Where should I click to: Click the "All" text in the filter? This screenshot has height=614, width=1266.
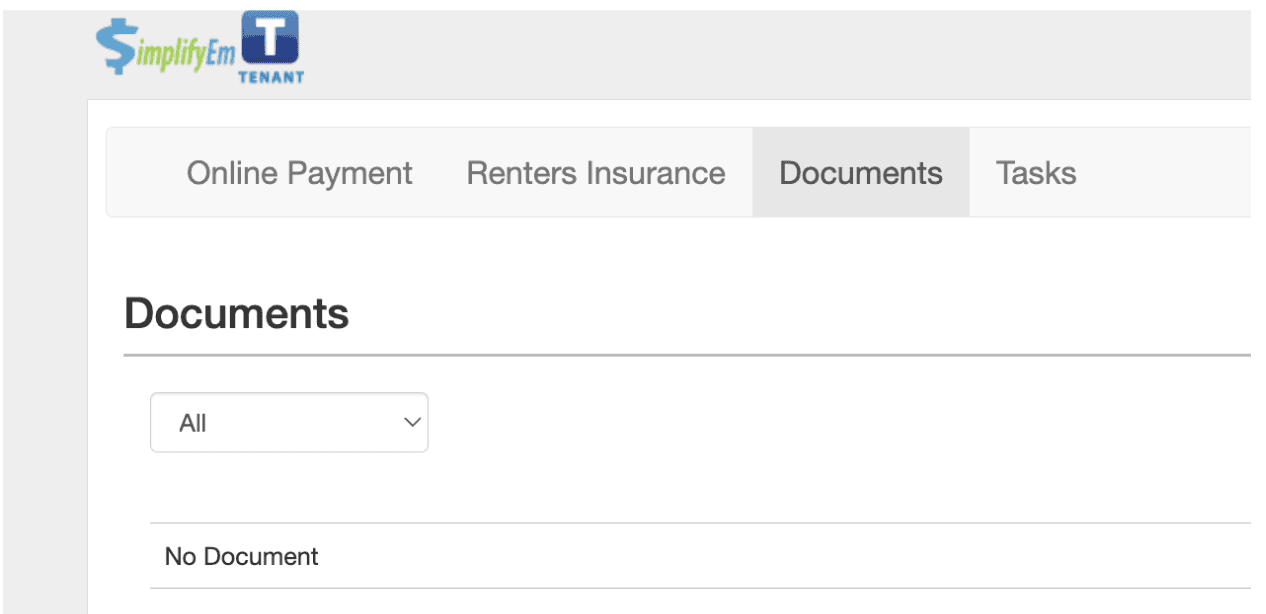point(193,423)
